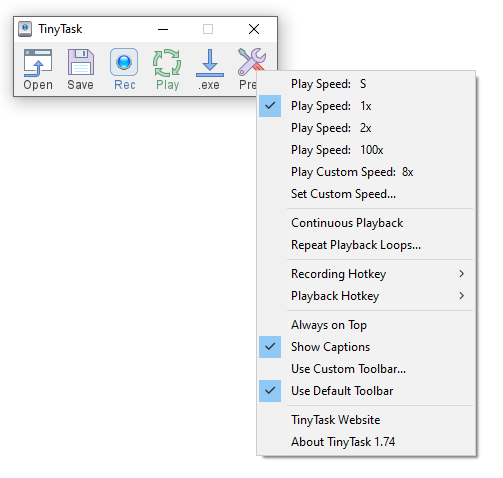
Task: Toggle Use Default Toolbar
Action: coord(366,391)
